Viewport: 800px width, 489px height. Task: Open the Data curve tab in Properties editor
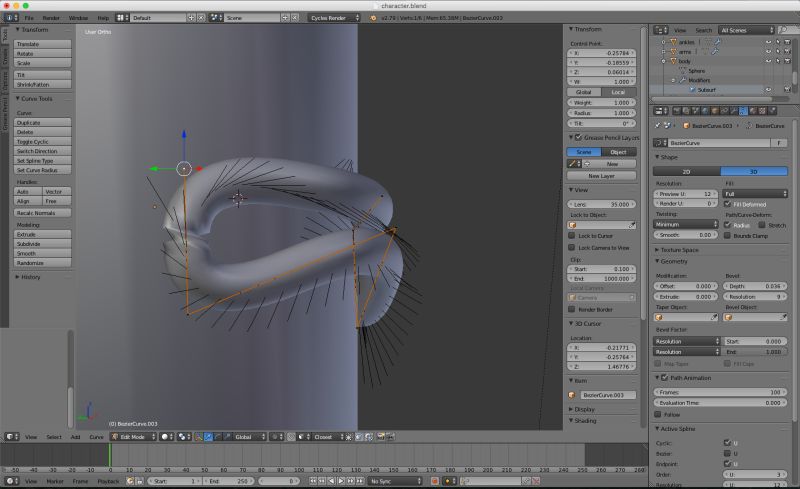click(743, 111)
